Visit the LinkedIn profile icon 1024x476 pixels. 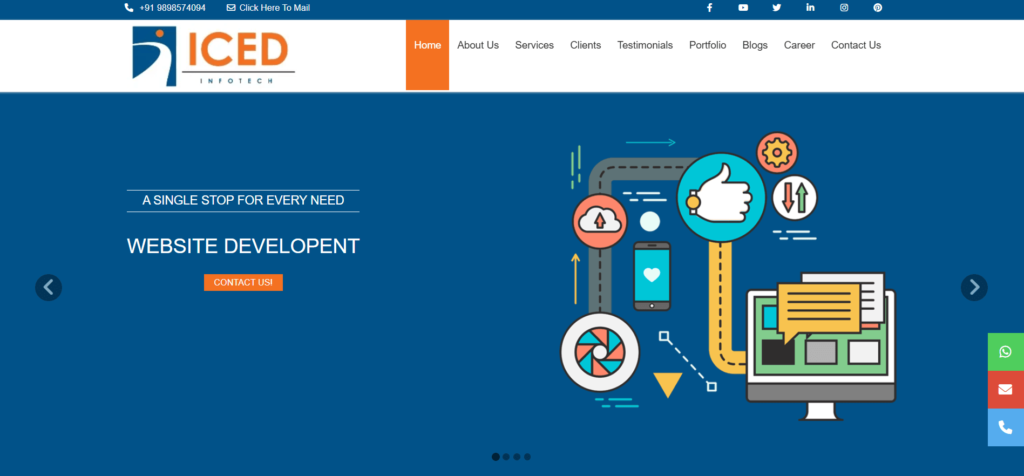pyautogui.click(x=810, y=8)
